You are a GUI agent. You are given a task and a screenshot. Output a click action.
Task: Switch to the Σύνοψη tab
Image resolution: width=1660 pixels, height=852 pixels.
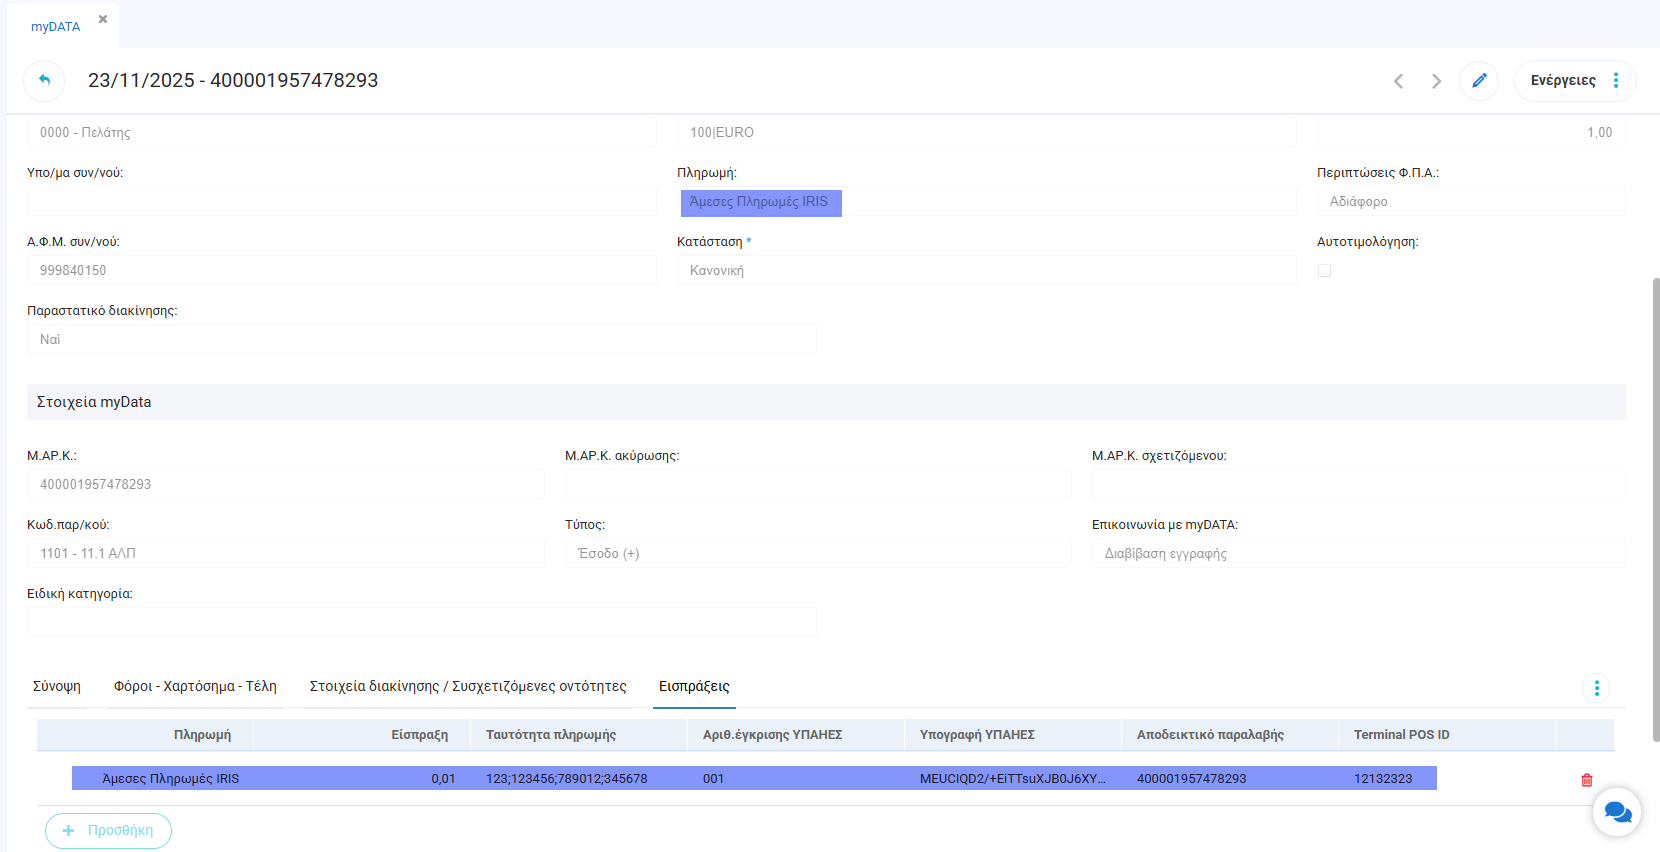click(57, 686)
